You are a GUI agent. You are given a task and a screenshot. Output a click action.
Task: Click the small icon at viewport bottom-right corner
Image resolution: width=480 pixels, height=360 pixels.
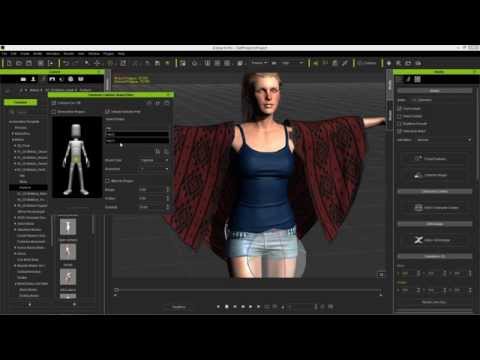[x=381, y=275]
